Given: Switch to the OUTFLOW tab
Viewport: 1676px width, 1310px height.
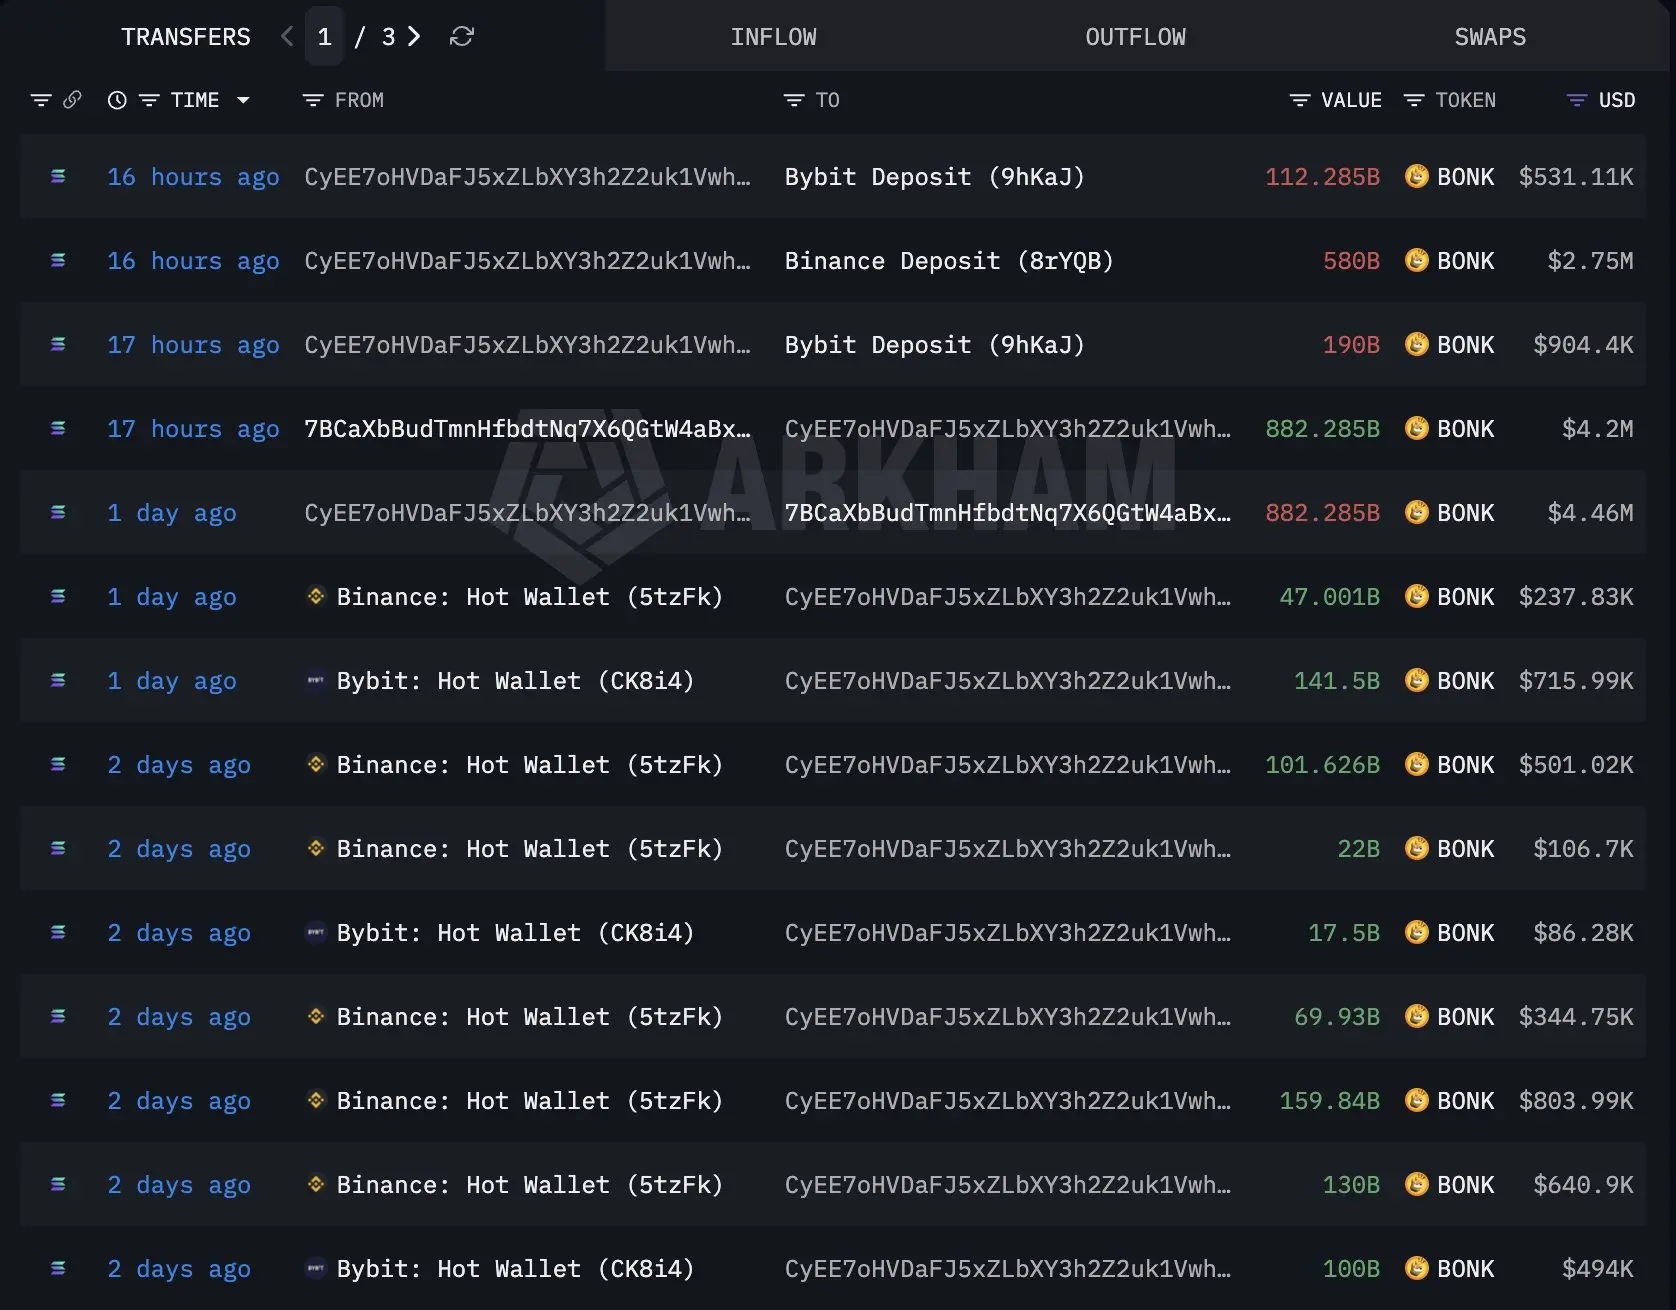Looking at the screenshot, I should pyautogui.click(x=1135, y=37).
